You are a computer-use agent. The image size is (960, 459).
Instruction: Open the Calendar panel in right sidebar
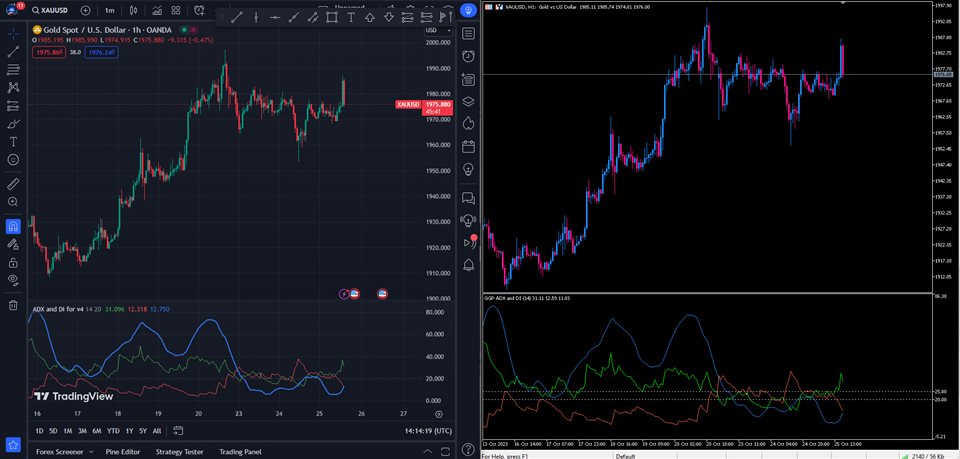468,146
